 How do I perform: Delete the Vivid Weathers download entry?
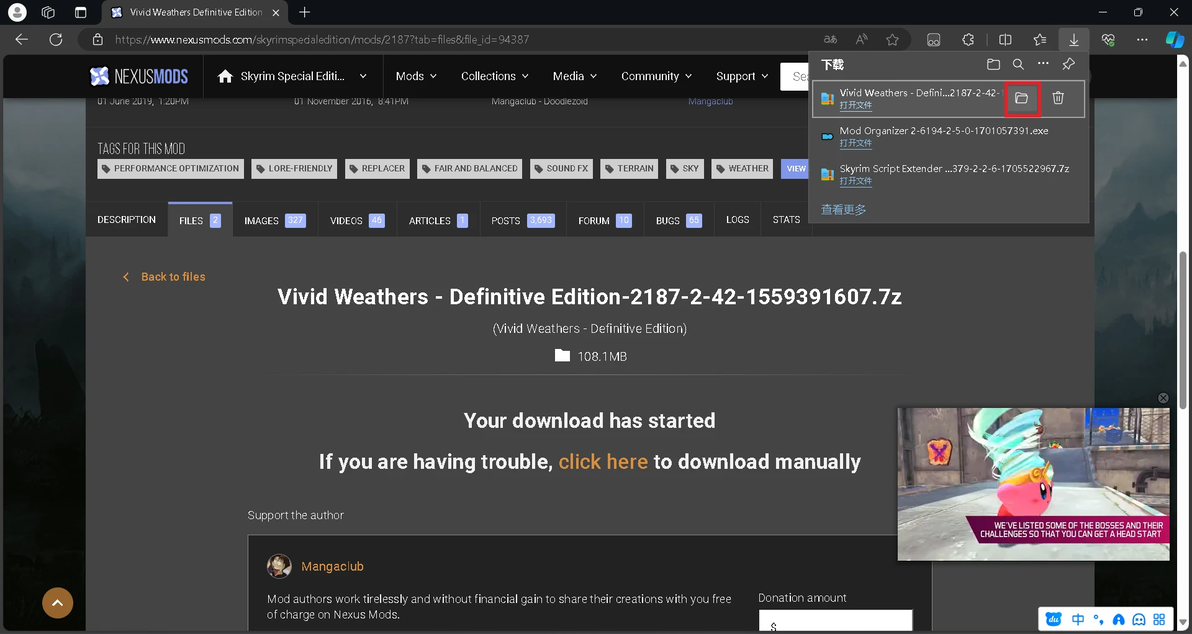[1057, 98]
